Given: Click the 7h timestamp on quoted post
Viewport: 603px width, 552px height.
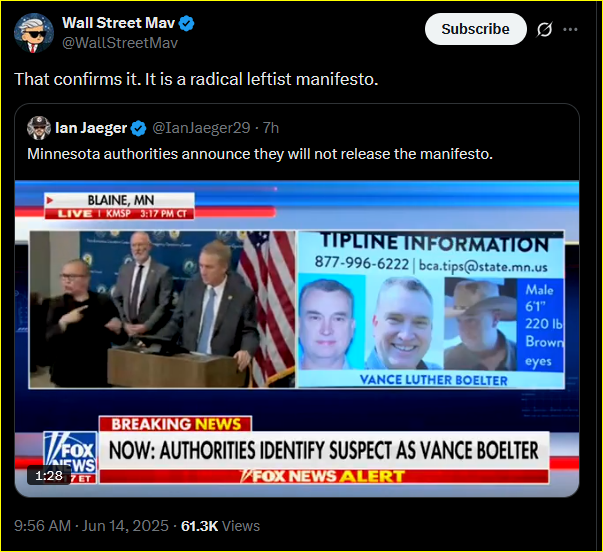Looking at the screenshot, I should pyautogui.click(x=271, y=128).
